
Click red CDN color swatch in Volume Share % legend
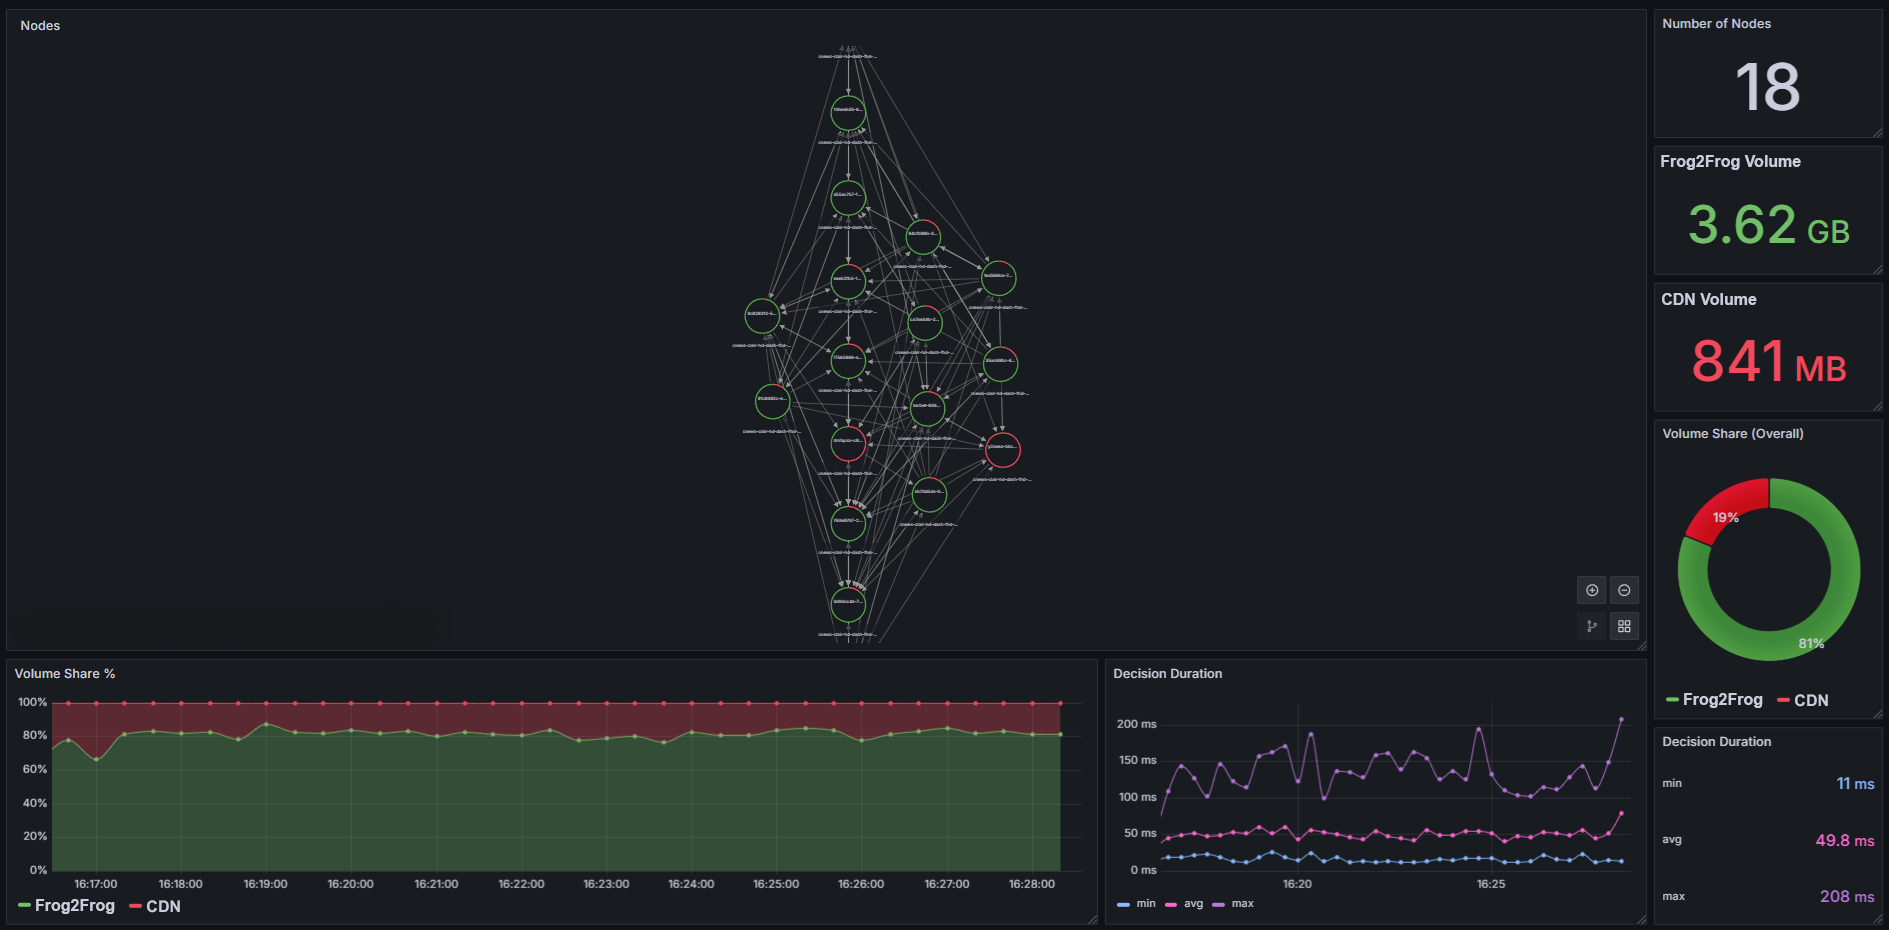click(x=135, y=906)
